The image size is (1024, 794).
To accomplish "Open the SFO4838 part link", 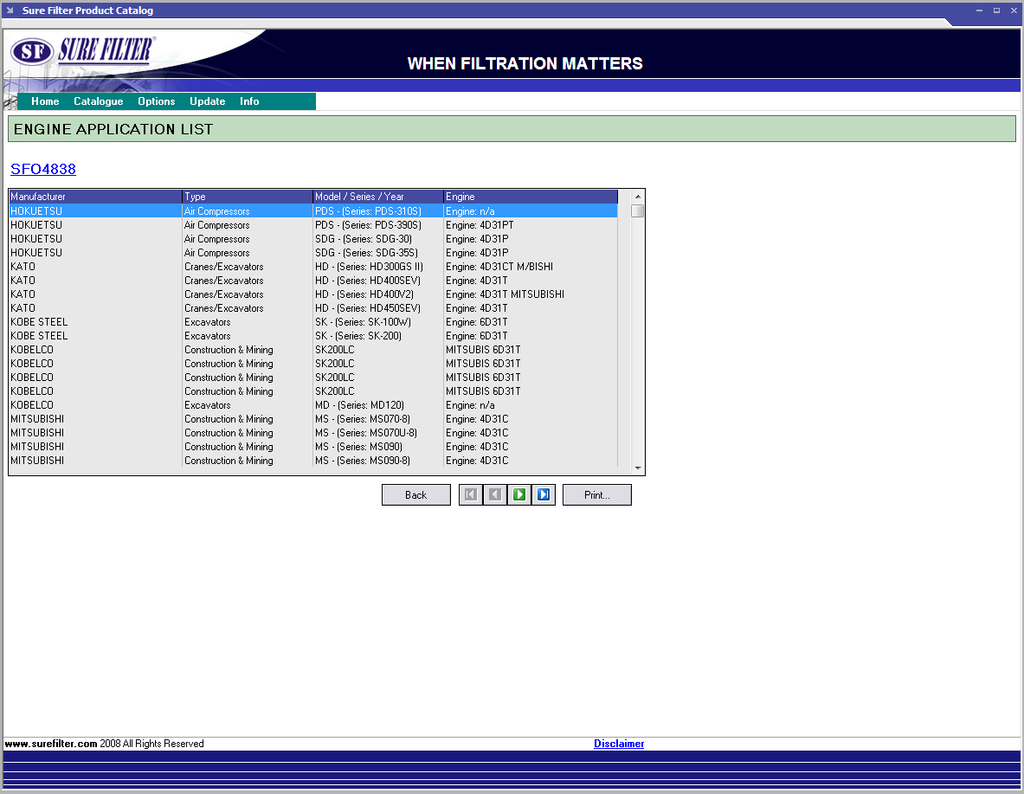I will point(43,169).
